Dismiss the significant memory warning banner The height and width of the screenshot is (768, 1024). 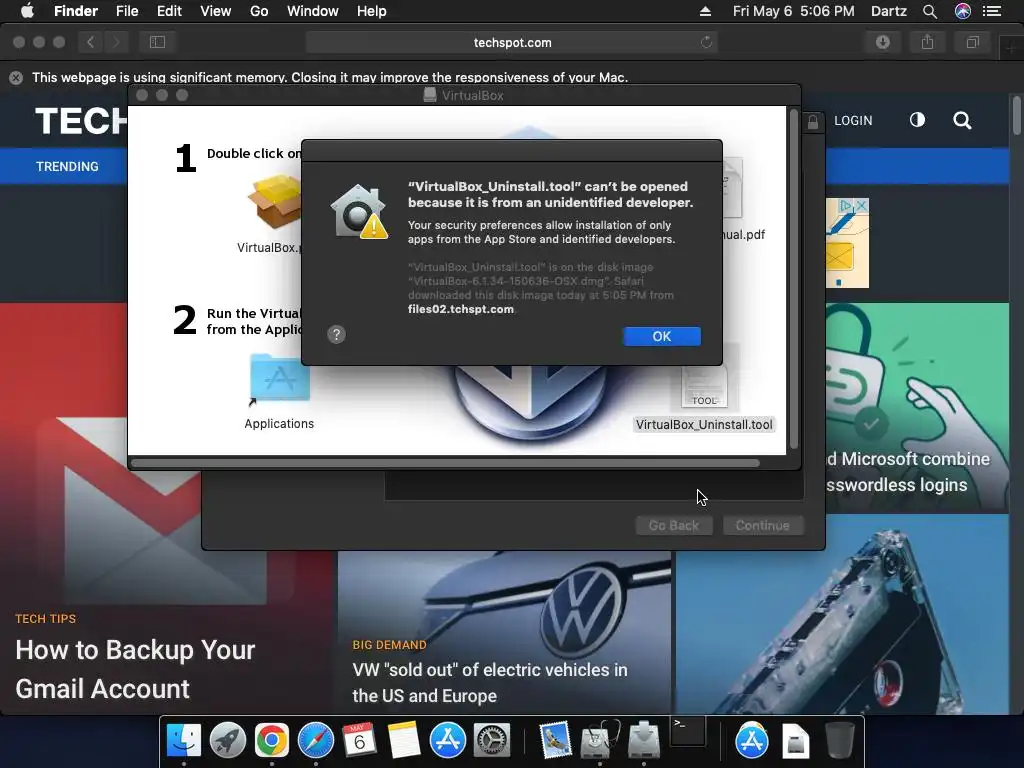(16, 78)
